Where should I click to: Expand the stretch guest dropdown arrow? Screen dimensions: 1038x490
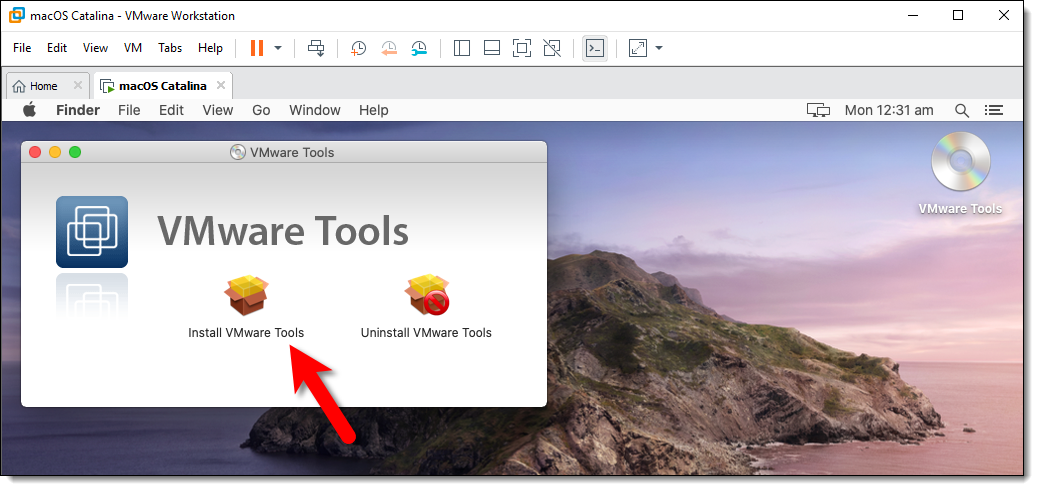pyautogui.click(x=659, y=48)
